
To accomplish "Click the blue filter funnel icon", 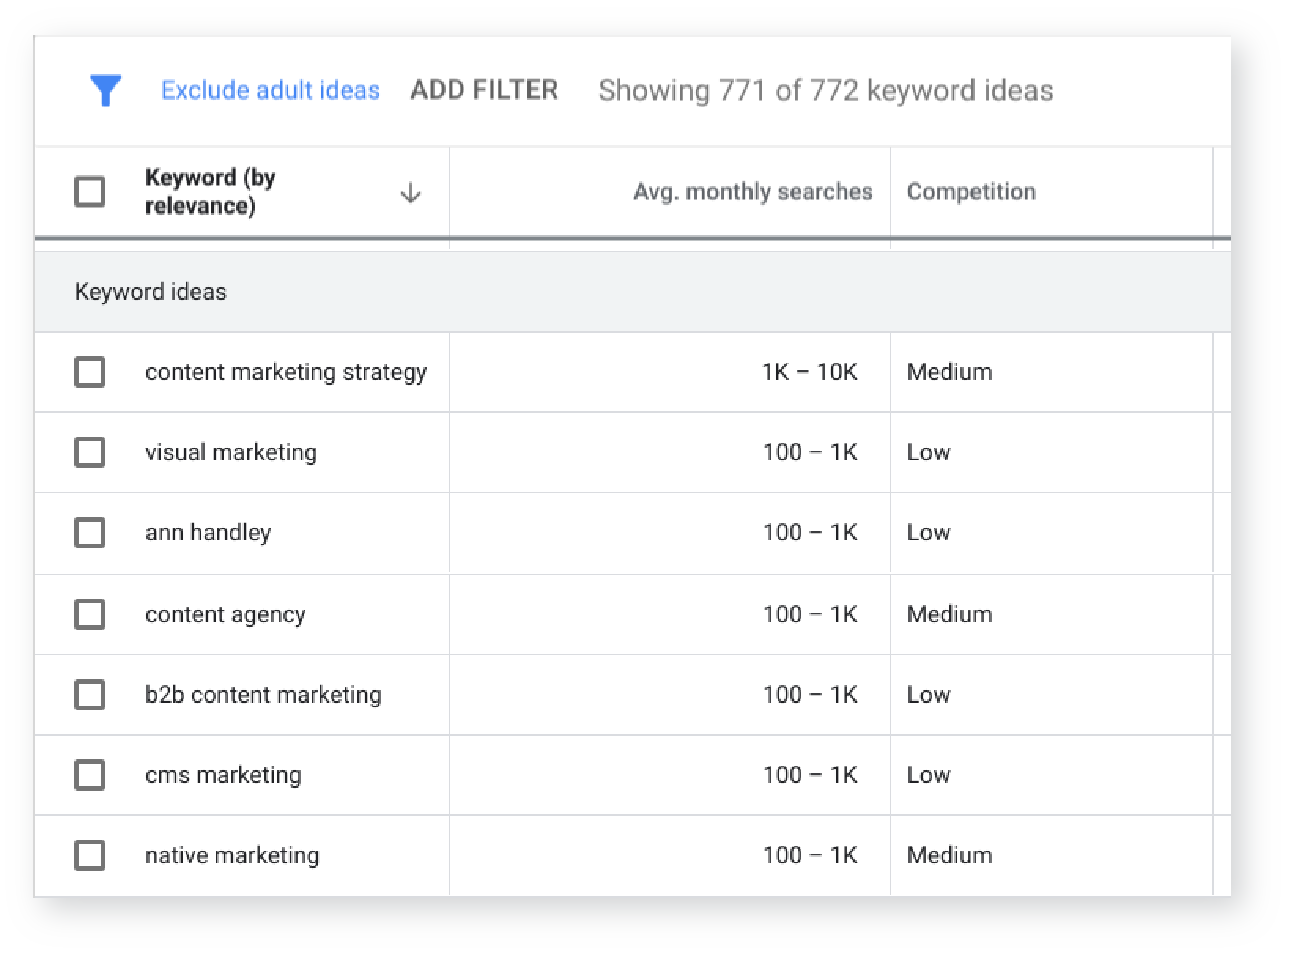I will click(105, 90).
